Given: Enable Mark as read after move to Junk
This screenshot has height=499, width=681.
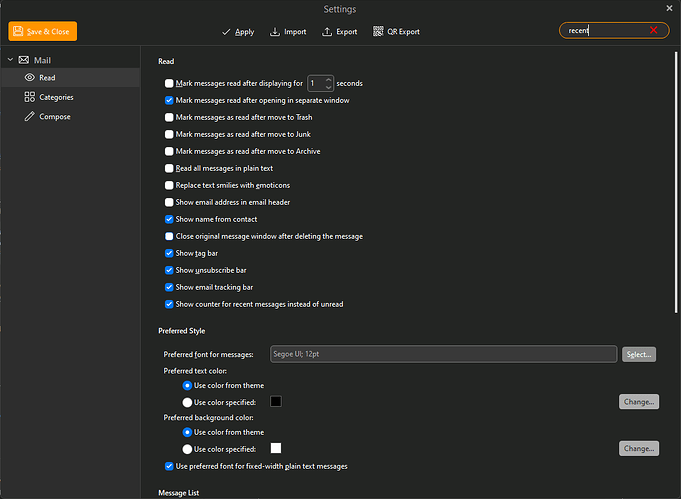Looking at the screenshot, I should pyautogui.click(x=169, y=134).
